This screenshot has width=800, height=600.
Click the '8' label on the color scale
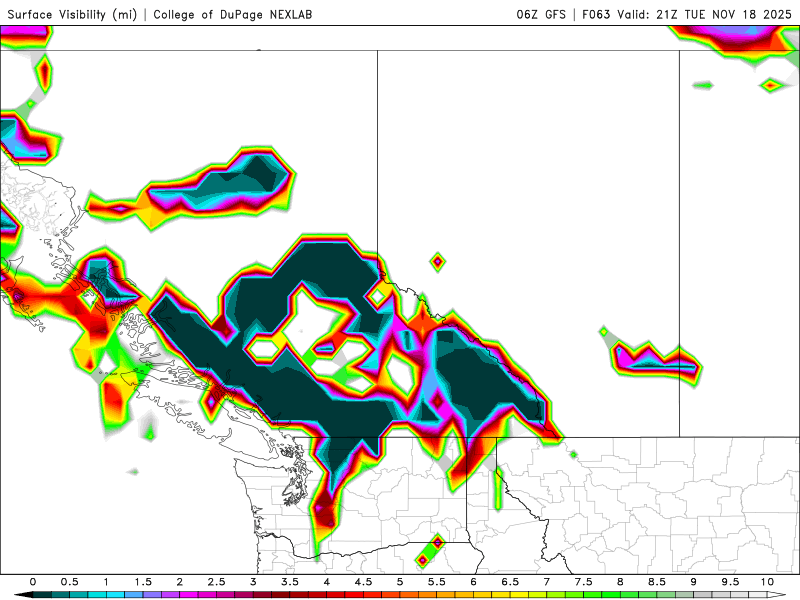(620, 582)
